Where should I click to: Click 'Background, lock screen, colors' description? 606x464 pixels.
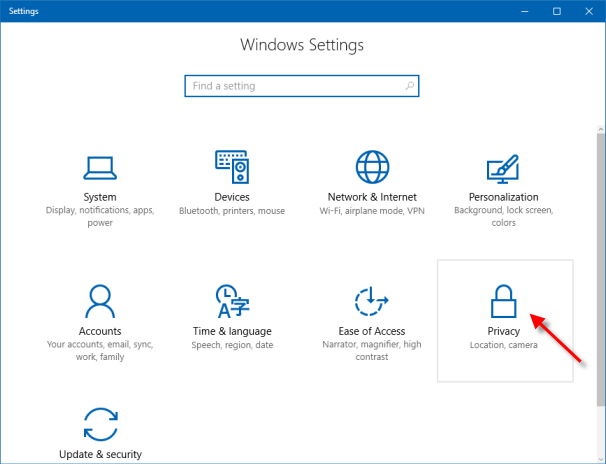tap(504, 216)
